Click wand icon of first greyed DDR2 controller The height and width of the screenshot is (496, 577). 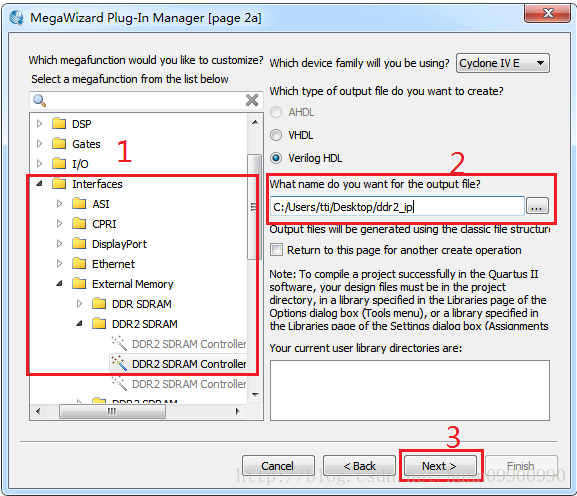[x=119, y=343]
